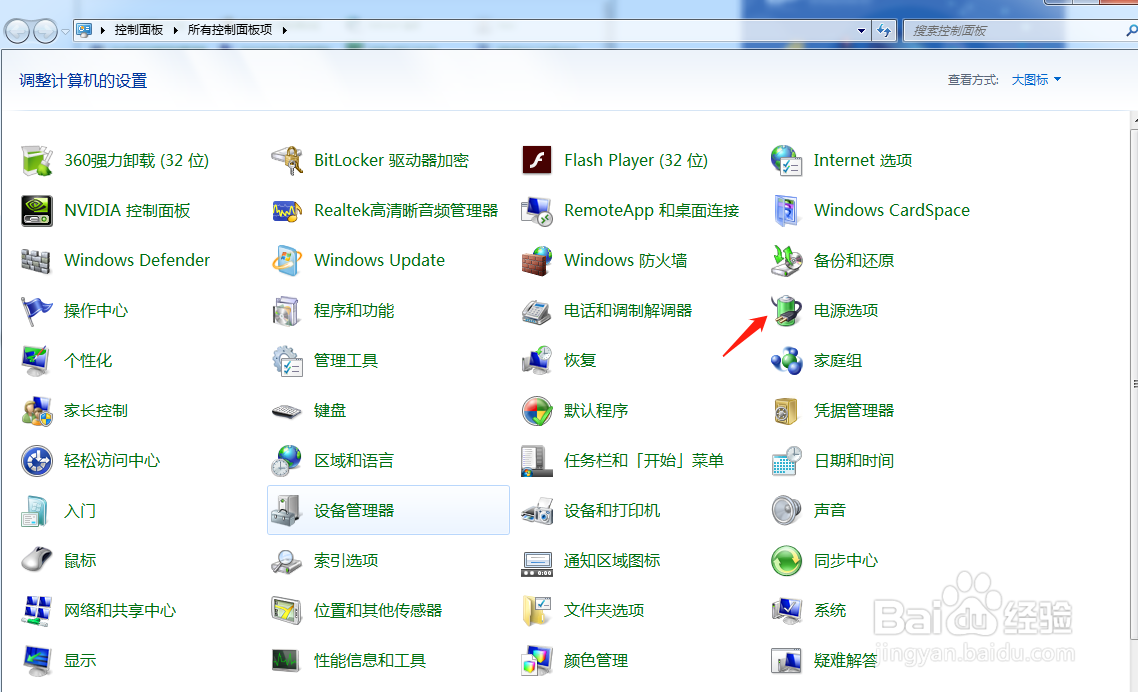Image resolution: width=1138 pixels, height=692 pixels.
Task: Open 颜色管理
Action: [596, 661]
